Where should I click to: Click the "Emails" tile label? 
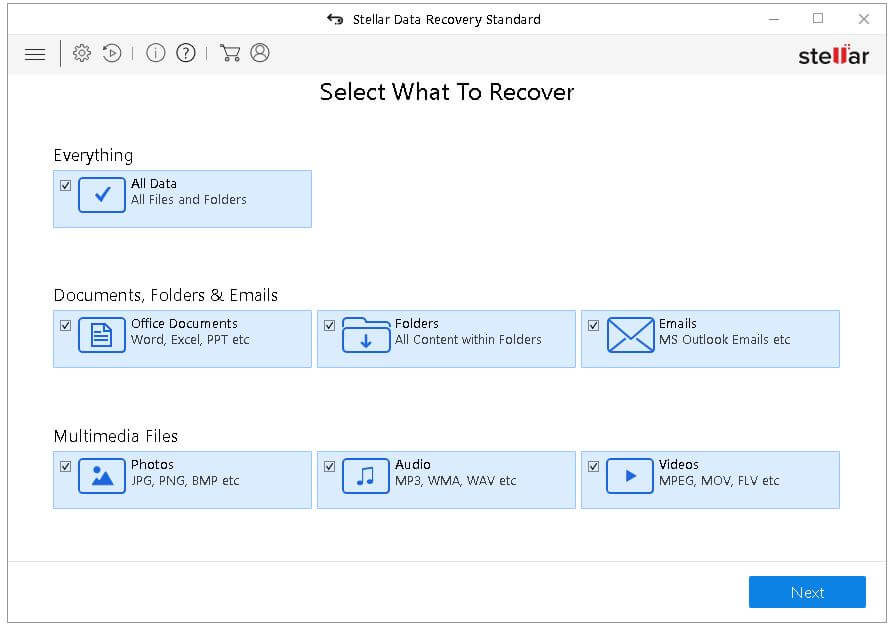[678, 324]
